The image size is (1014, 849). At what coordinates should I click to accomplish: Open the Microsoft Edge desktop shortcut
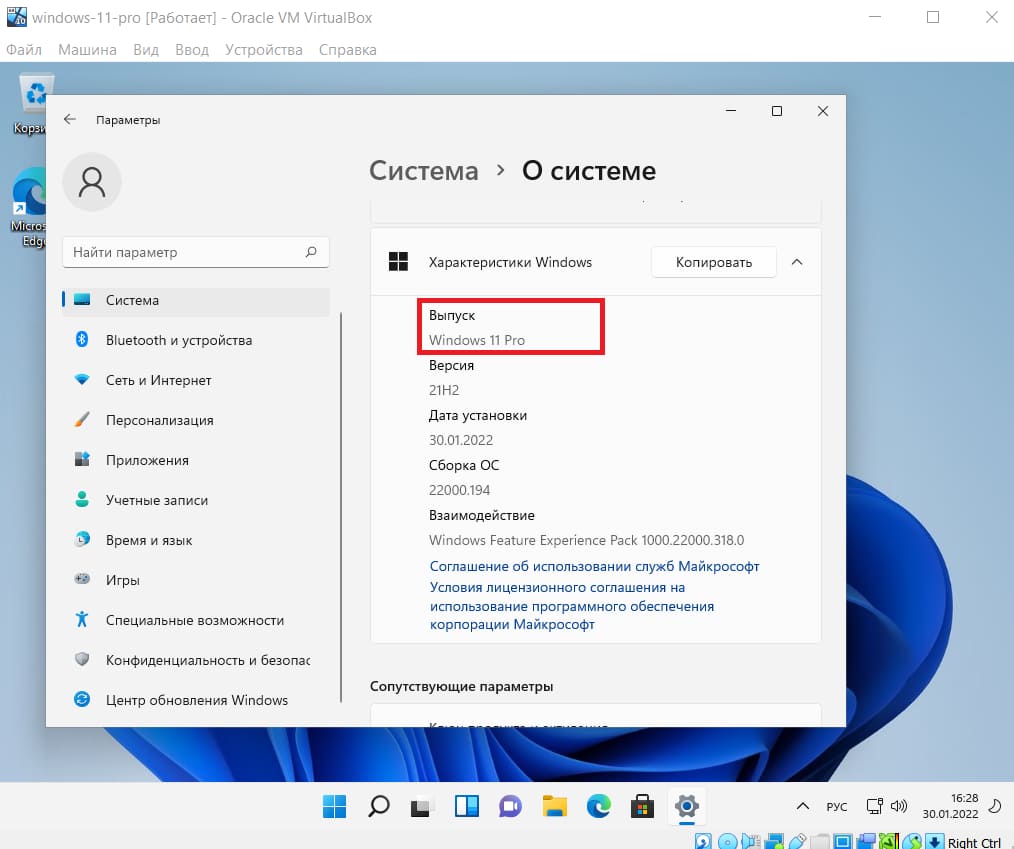(29, 207)
